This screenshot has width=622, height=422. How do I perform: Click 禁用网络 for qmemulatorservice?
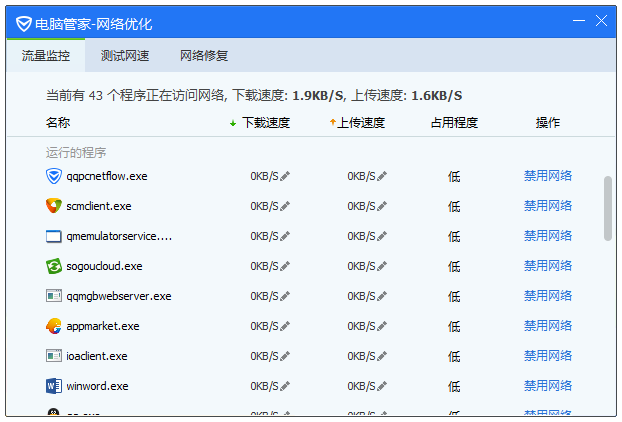(548, 236)
